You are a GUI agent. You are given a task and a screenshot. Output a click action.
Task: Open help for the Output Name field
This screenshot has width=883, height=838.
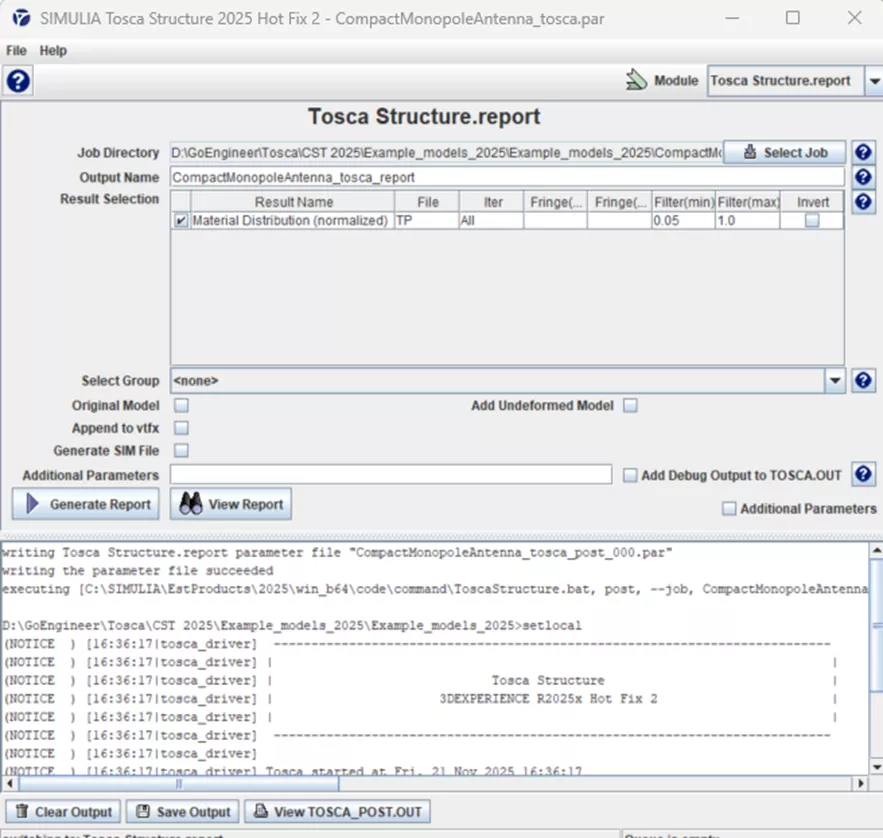[862, 177]
